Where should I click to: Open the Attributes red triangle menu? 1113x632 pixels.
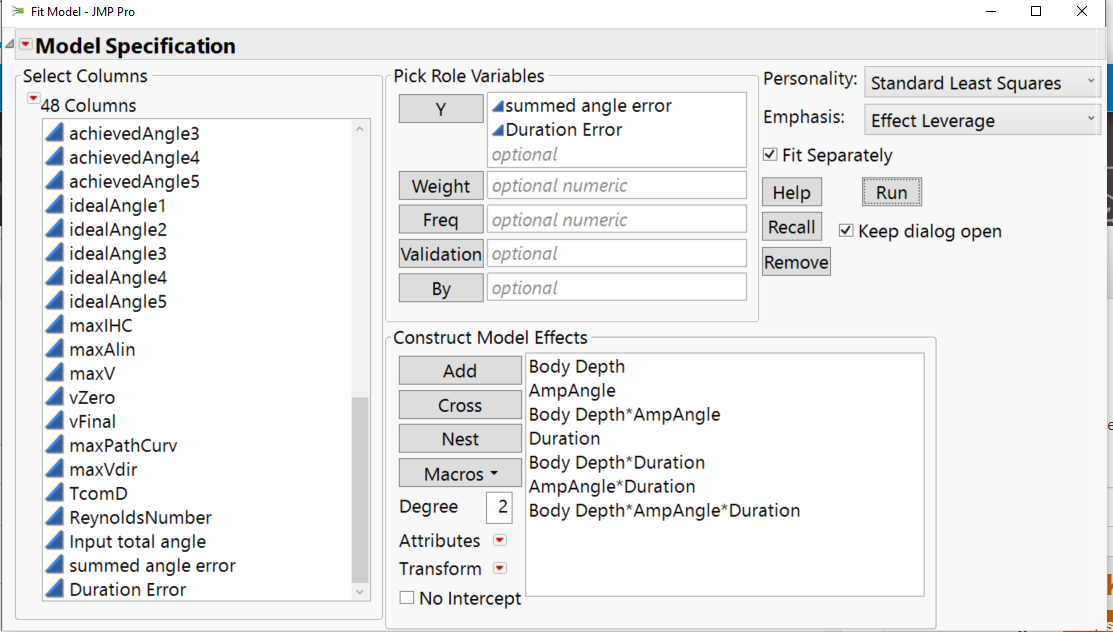tap(500, 541)
